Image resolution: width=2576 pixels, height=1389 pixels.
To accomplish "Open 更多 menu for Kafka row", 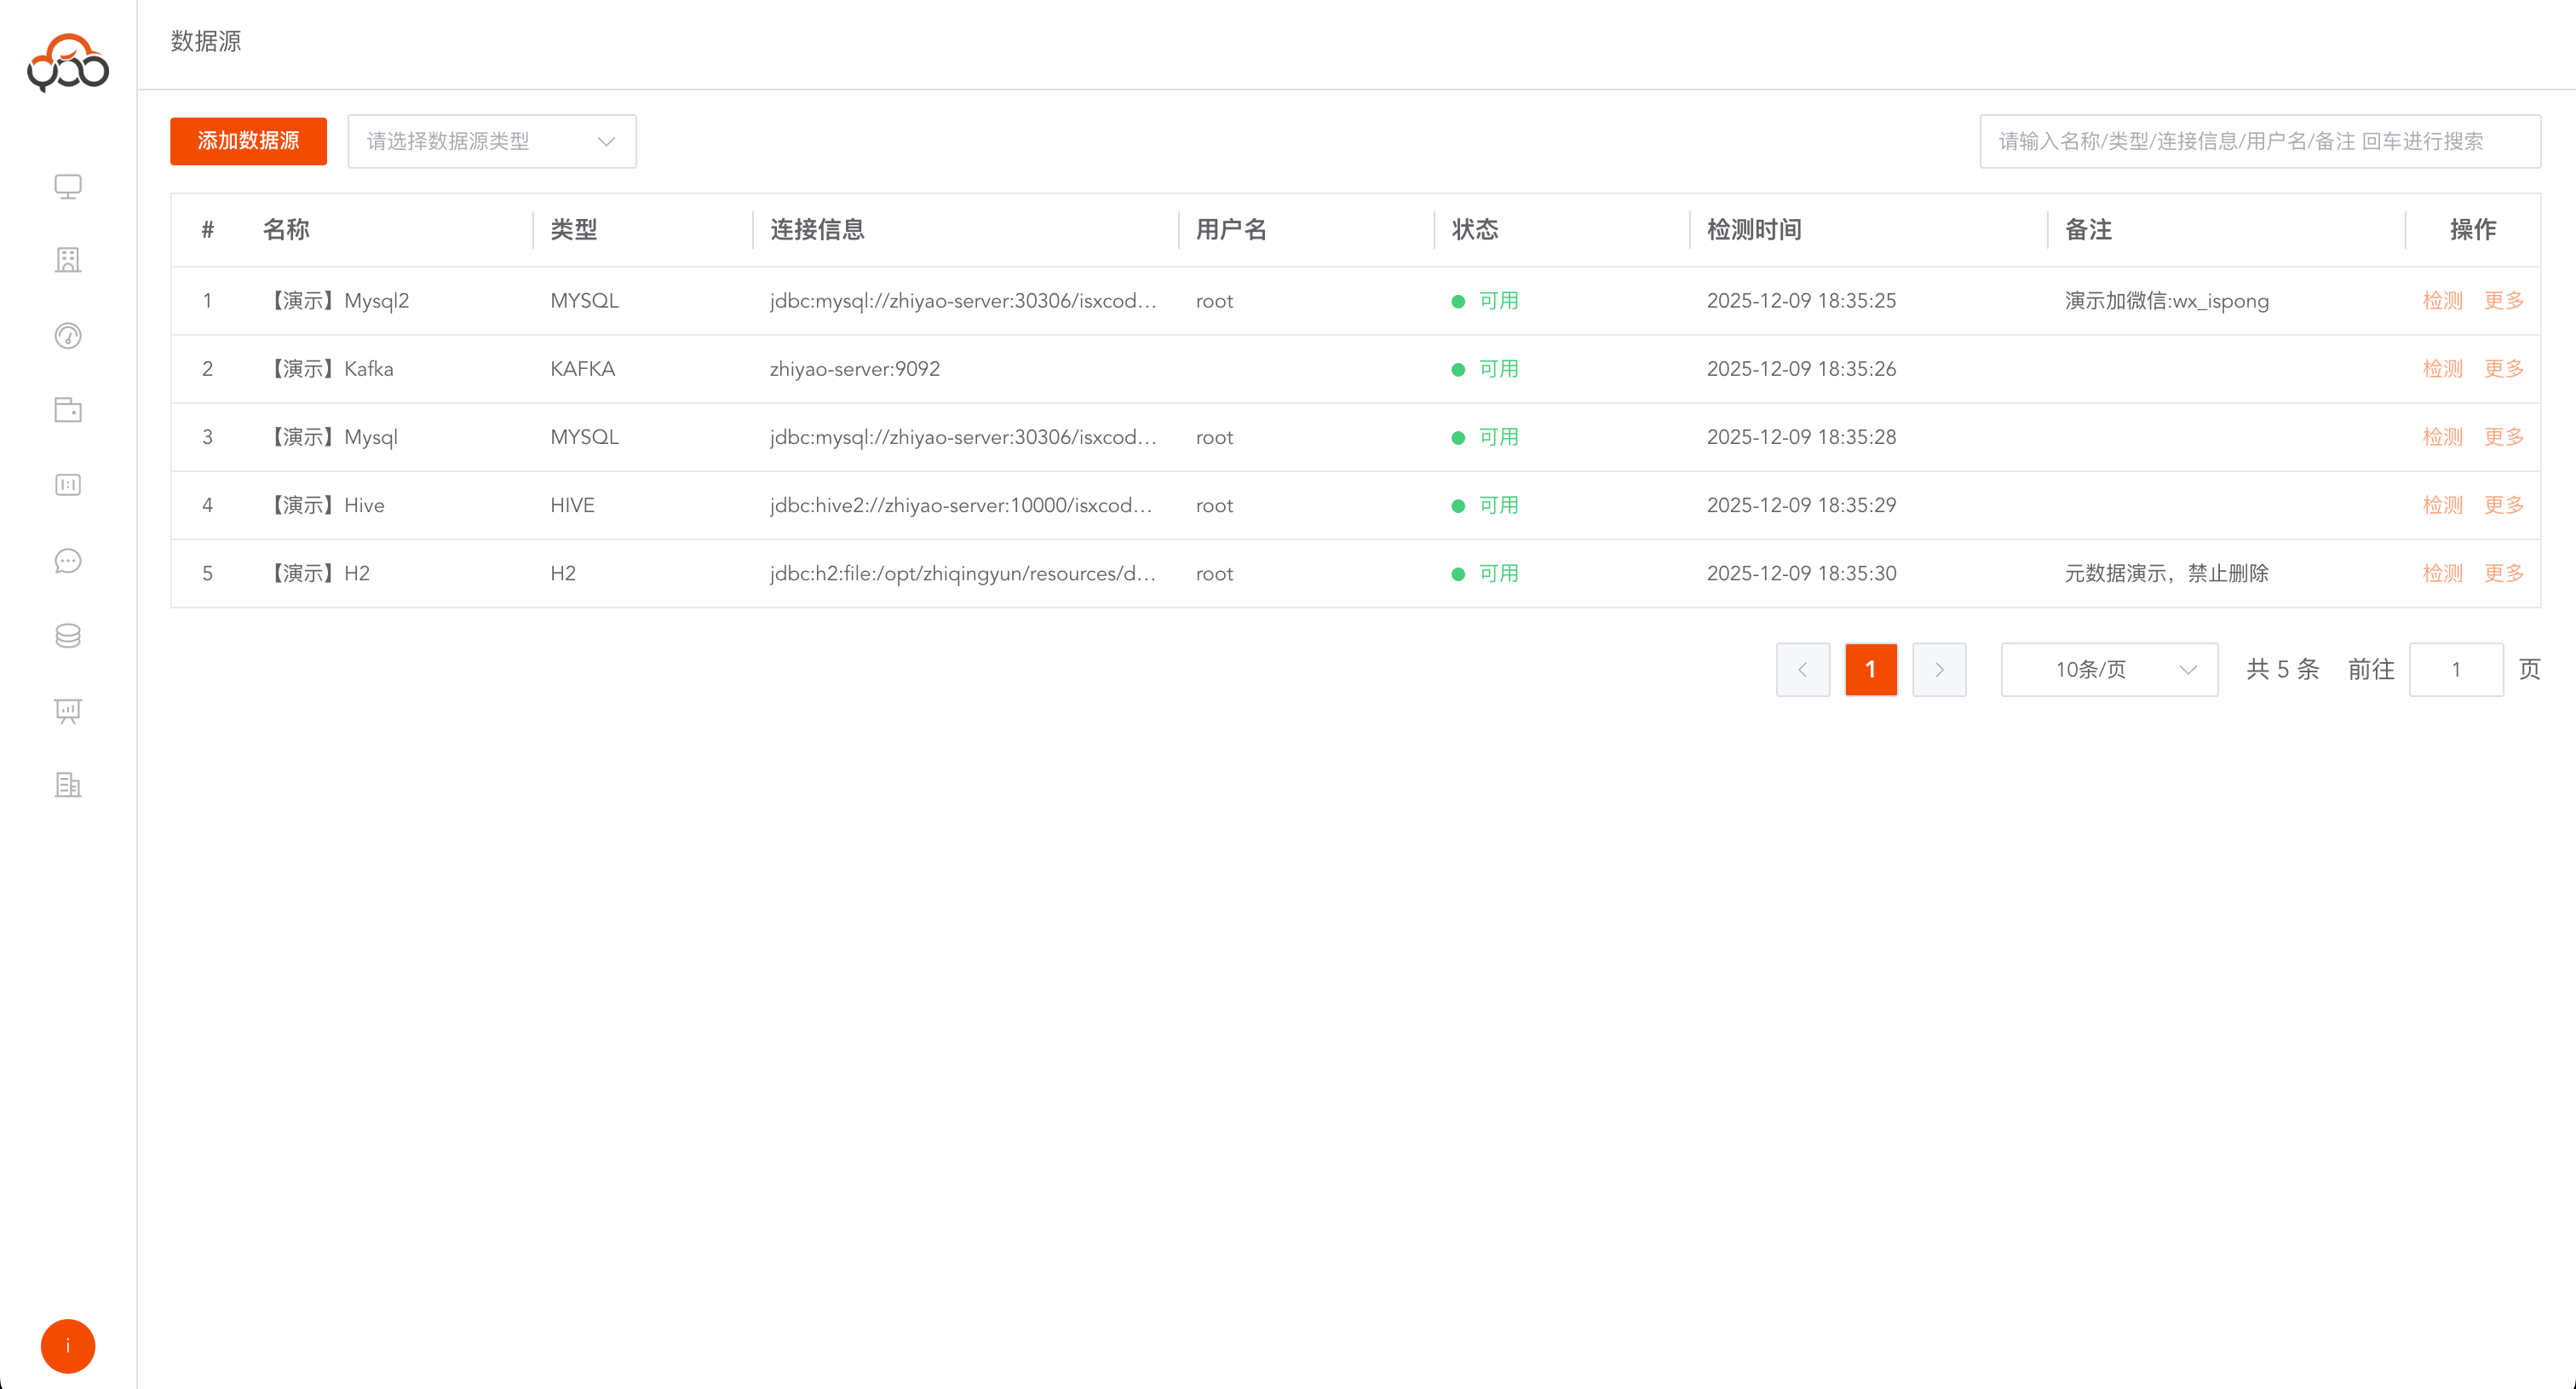I will pyautogui.click(x=2503, y=369).
